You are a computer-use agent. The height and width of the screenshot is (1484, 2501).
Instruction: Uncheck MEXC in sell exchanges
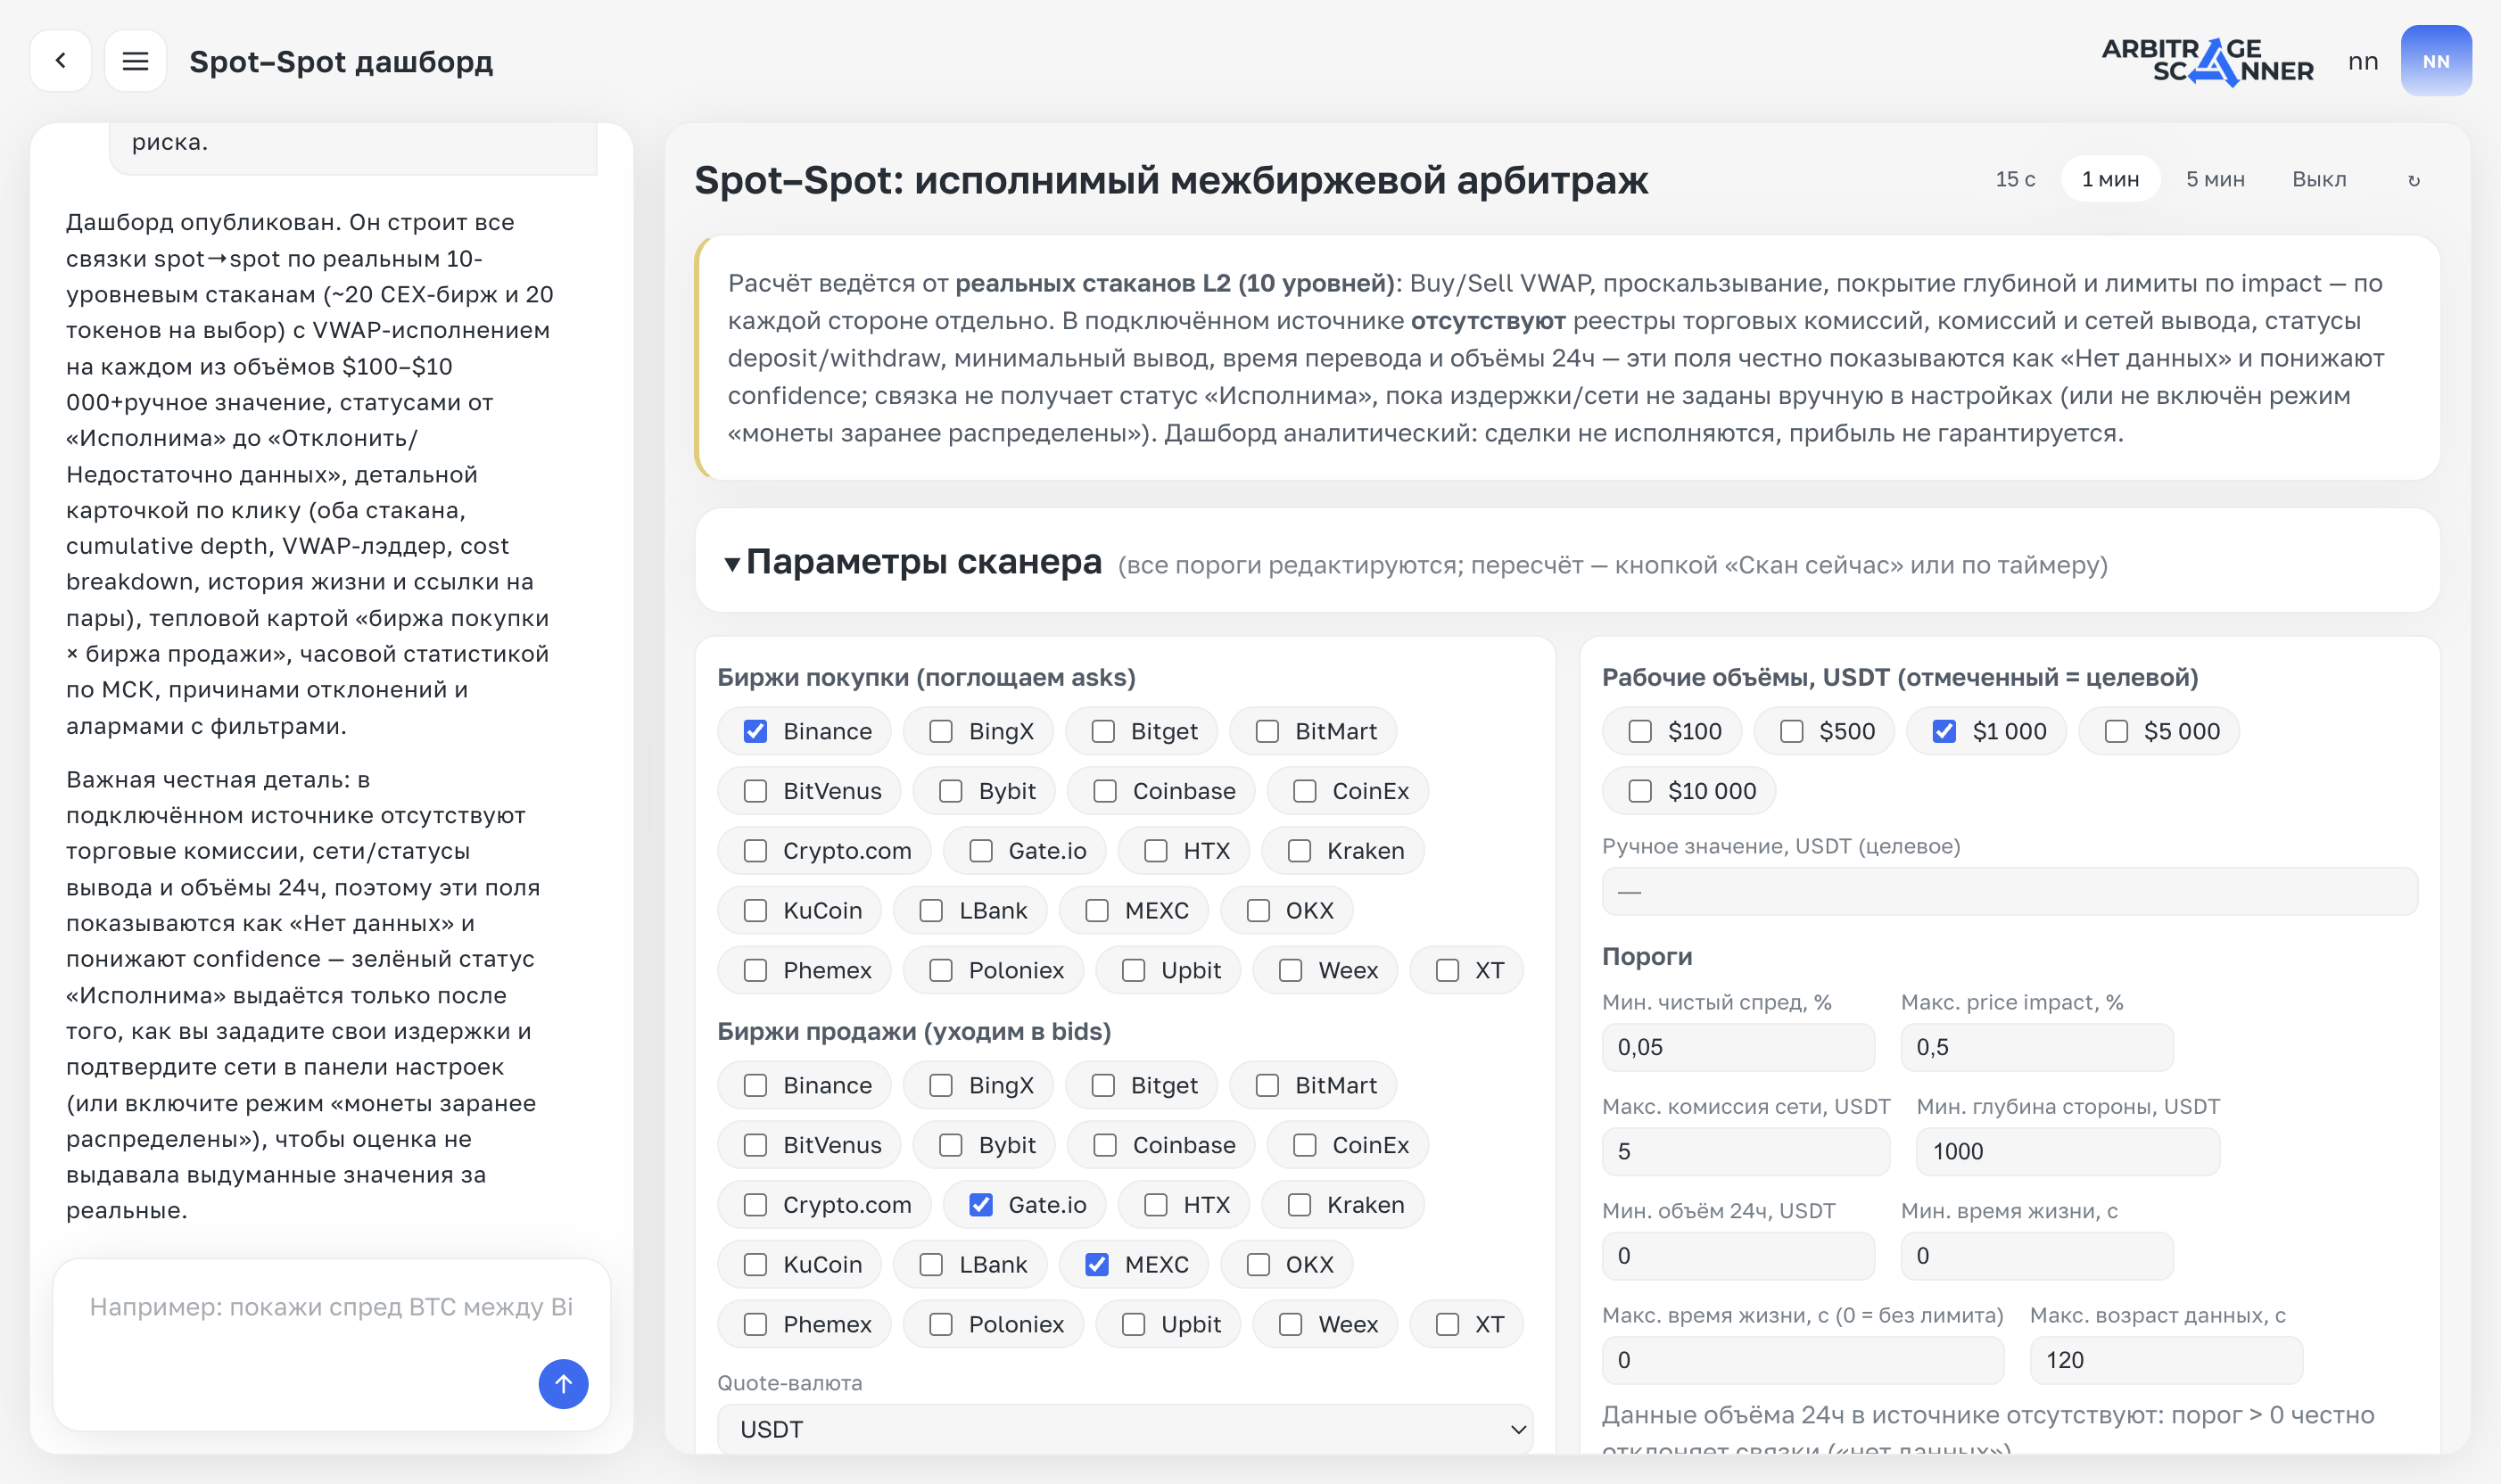point(1097,1264)
